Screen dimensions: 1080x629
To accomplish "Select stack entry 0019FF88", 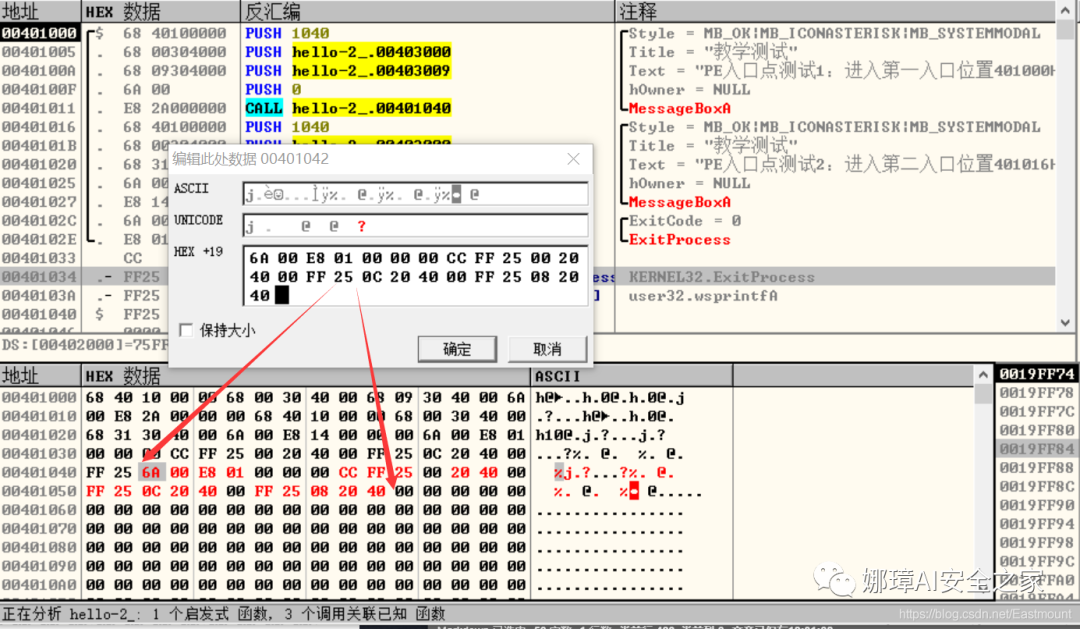I will click(1037, 467).
